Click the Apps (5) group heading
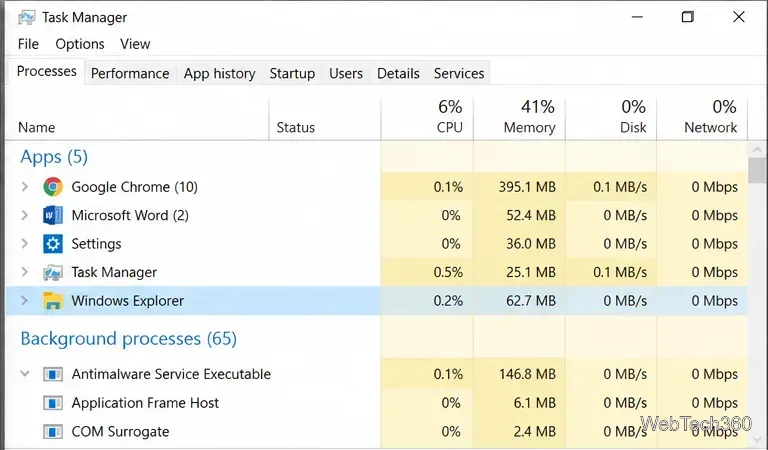The width and height of the screenshot is (768, 450). [x=54, y=157]
